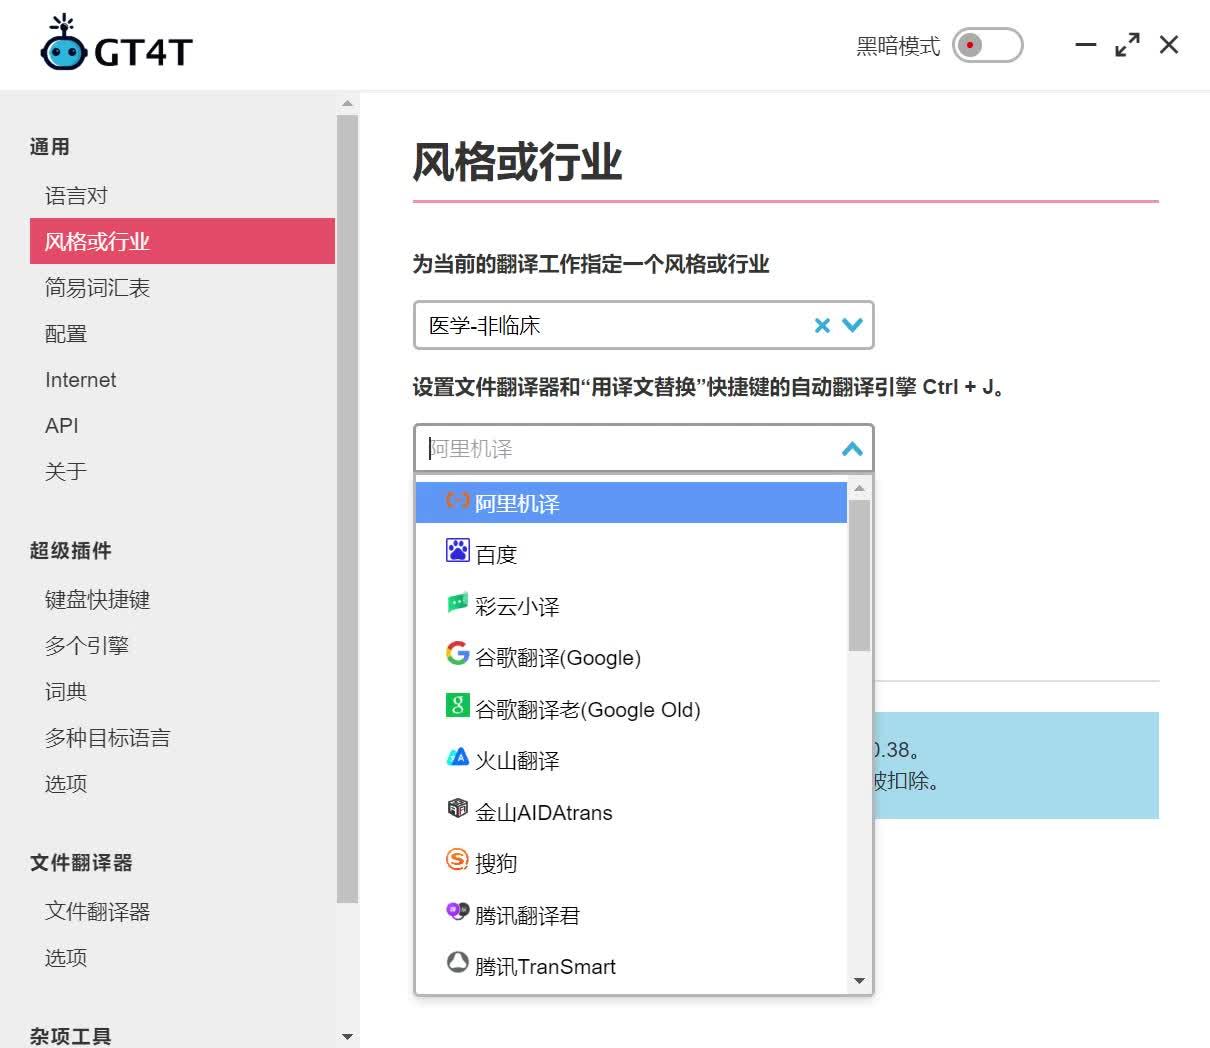Toggle 黑暗模式 dark mode switch
The image size is (1210, 1048).
coord(988,46)
